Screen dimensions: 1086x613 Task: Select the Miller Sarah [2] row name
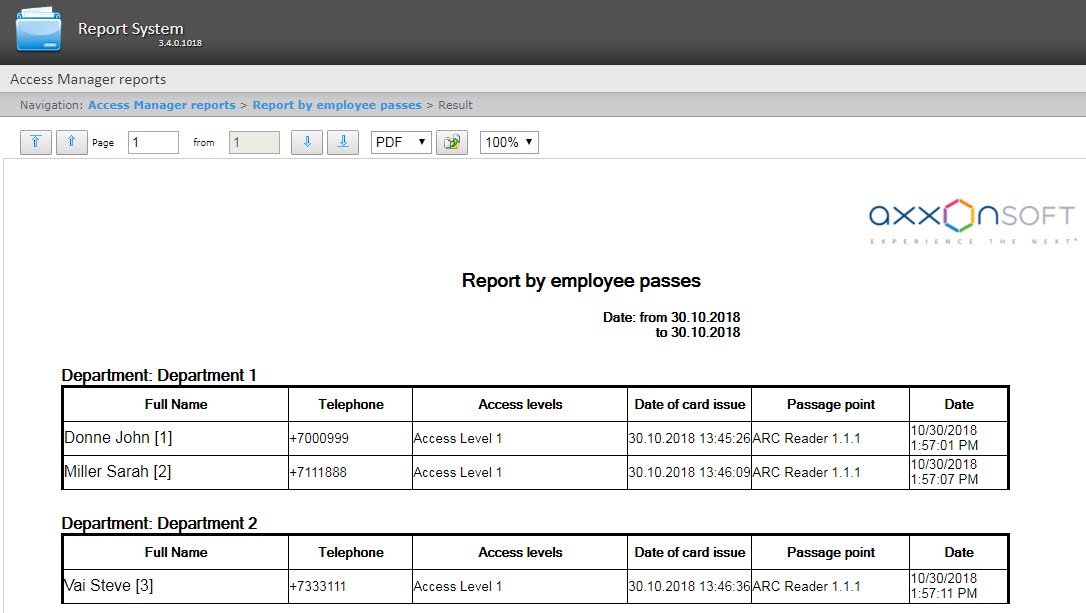click(x=117, y=472)
